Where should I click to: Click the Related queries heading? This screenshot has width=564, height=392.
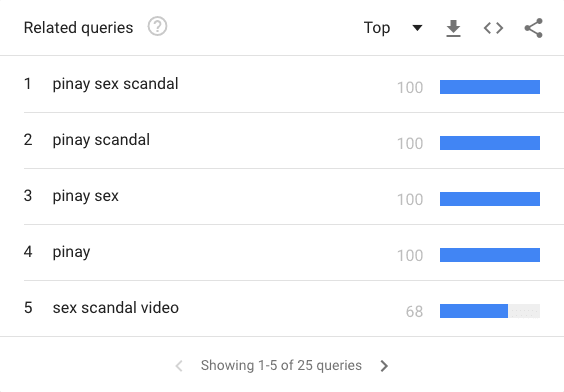coord(78,28)
